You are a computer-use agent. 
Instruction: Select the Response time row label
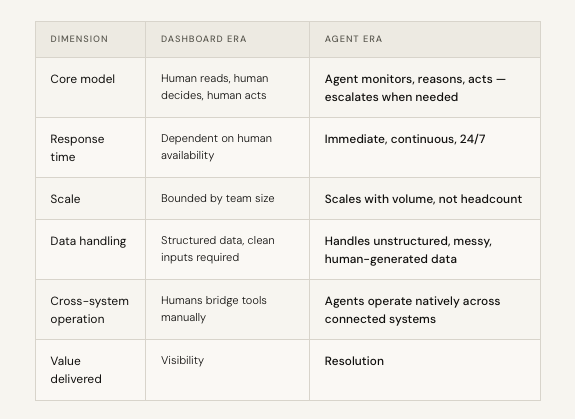tap(77, 148)
